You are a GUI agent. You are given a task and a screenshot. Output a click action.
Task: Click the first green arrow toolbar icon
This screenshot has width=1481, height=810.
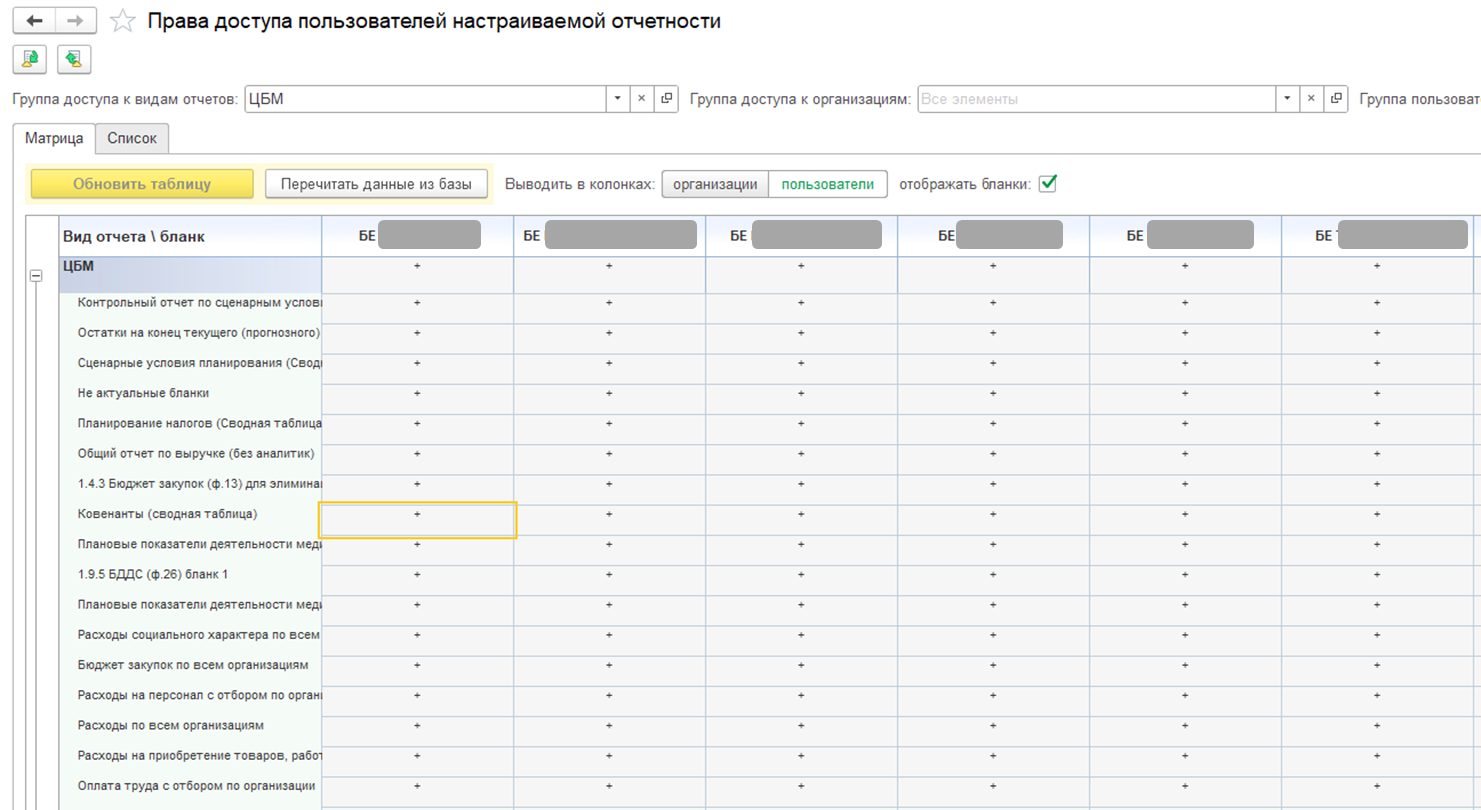click(x=30, y=59)
